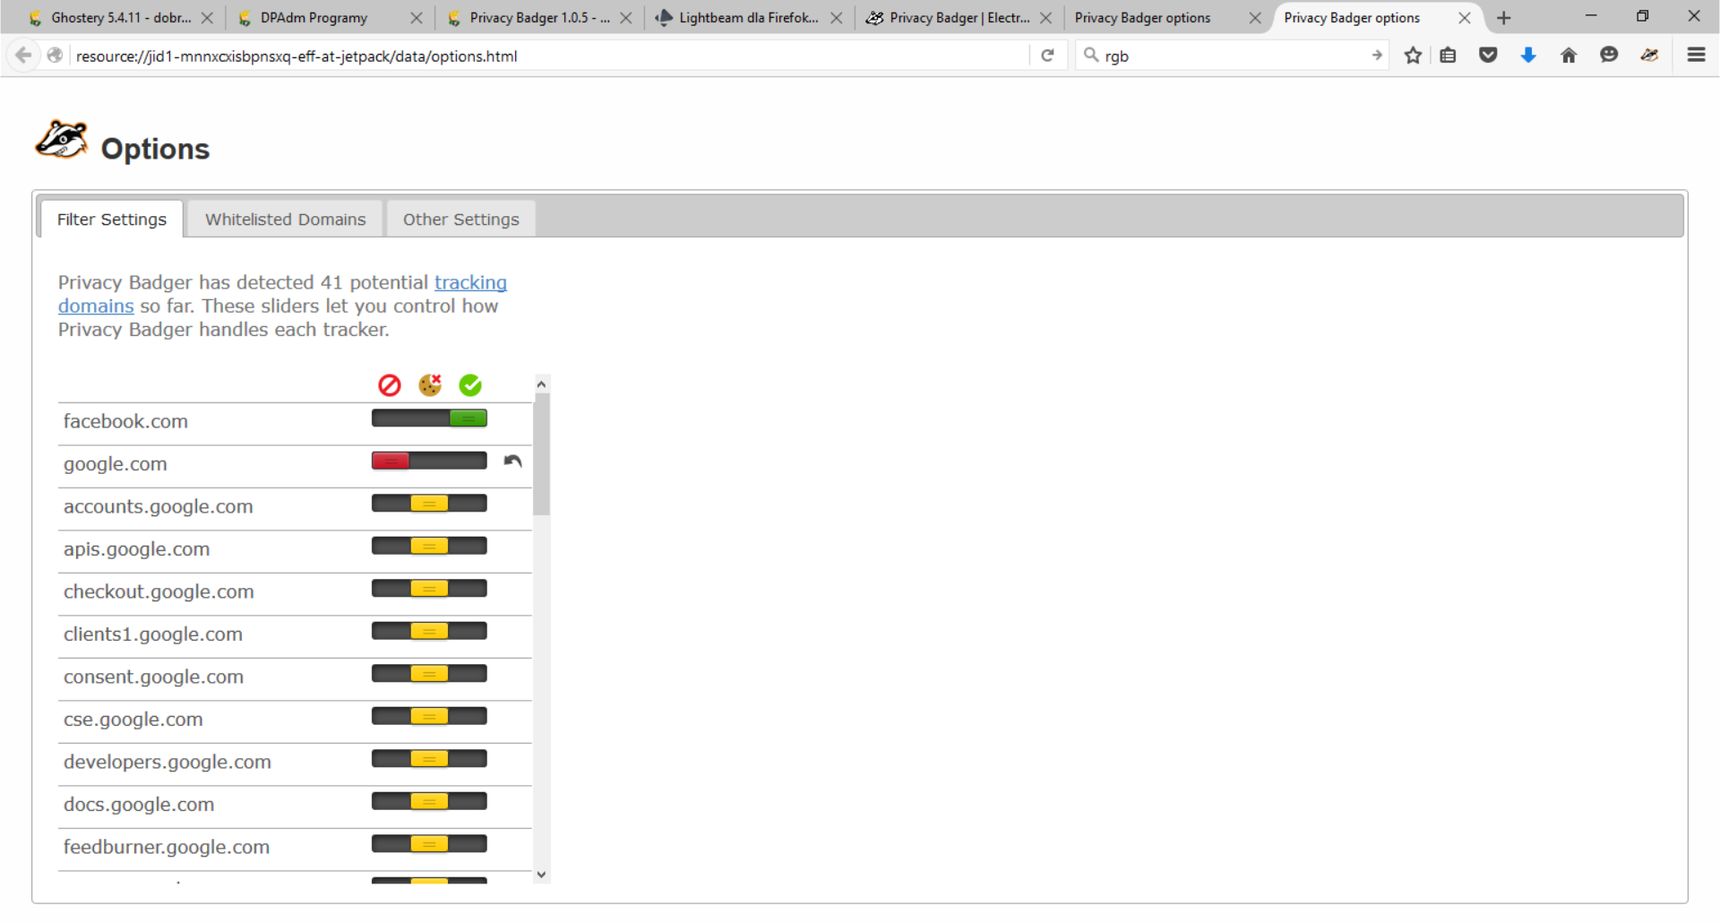1720x923 pixels.
Task: Open the bookmarks list icon
Action: click(x=1448, y=56)
